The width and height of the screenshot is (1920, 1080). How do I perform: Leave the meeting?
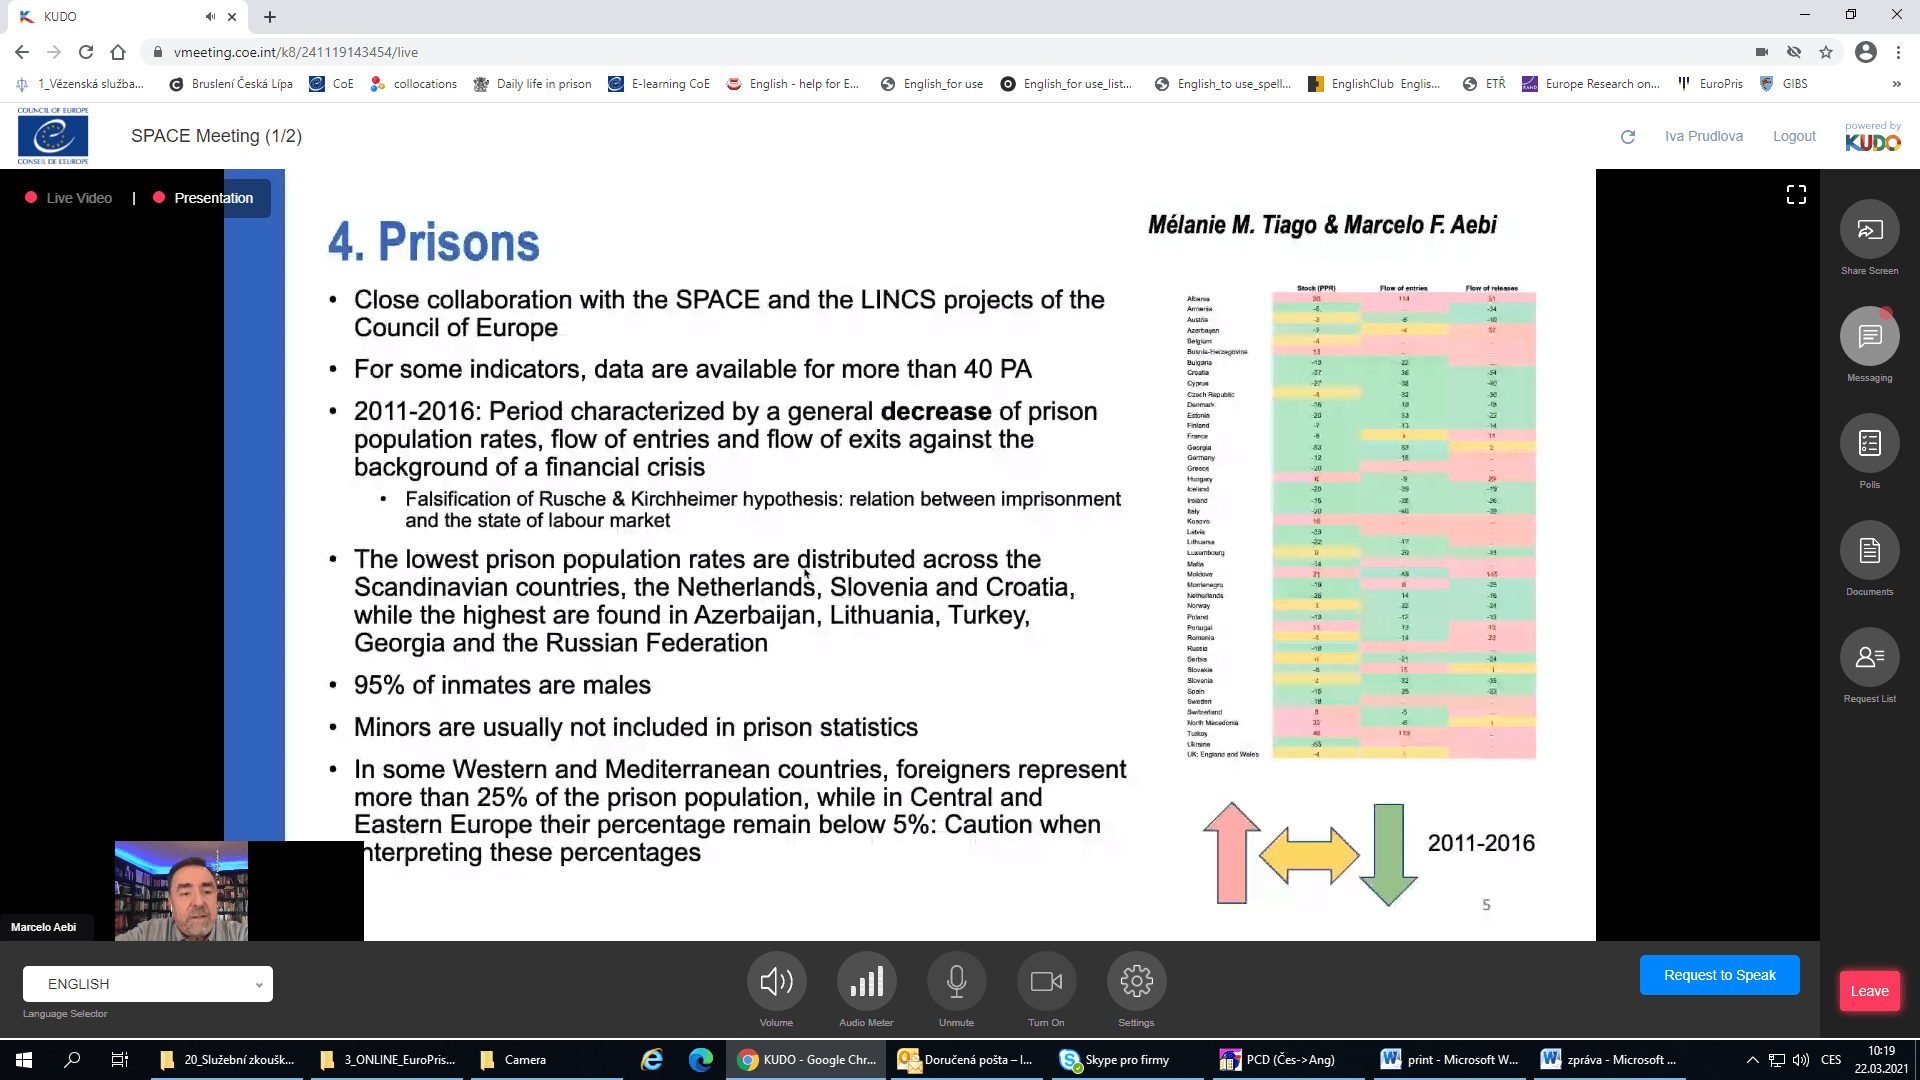1869,991
